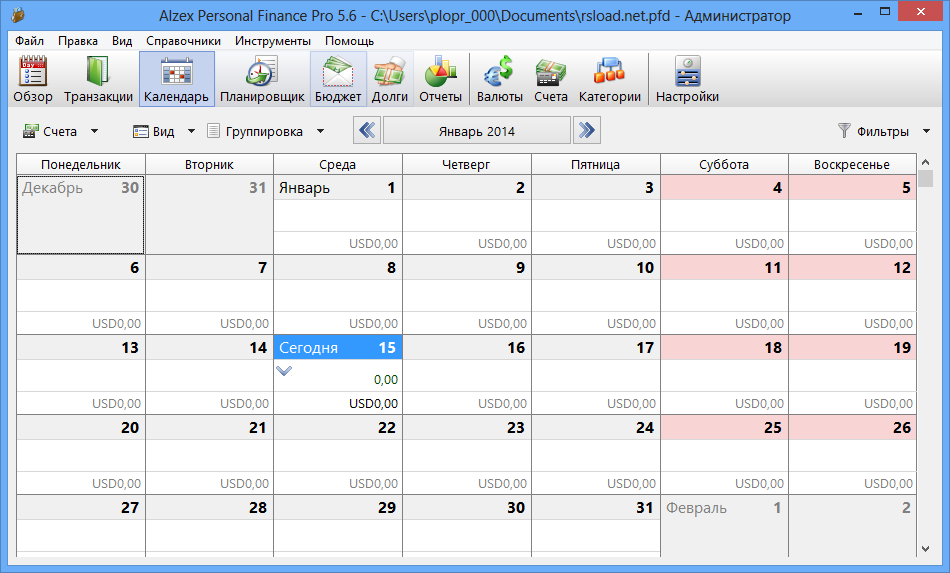Image resolution: width=950 pixels, height=573 pixels.
Task: Open the Правка menu
Action: (x=78, y=41)
